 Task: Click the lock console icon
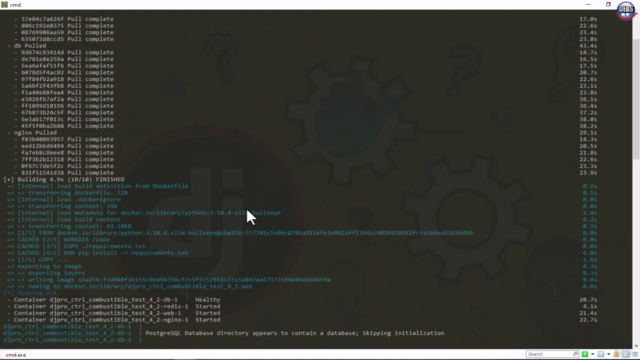tap(616, 354)
